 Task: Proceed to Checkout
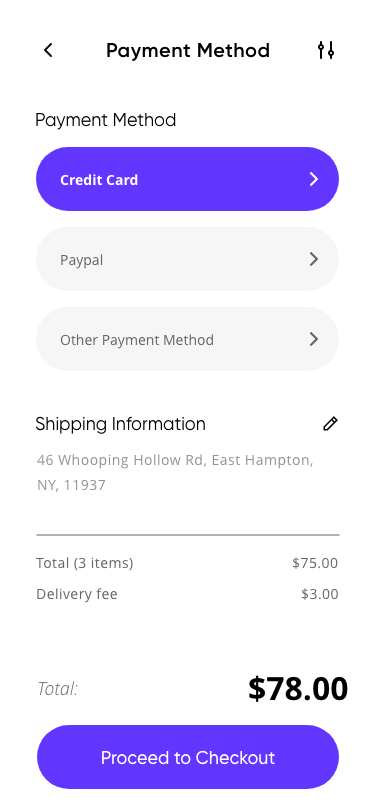pyautogui.click(x=188, y=757)
